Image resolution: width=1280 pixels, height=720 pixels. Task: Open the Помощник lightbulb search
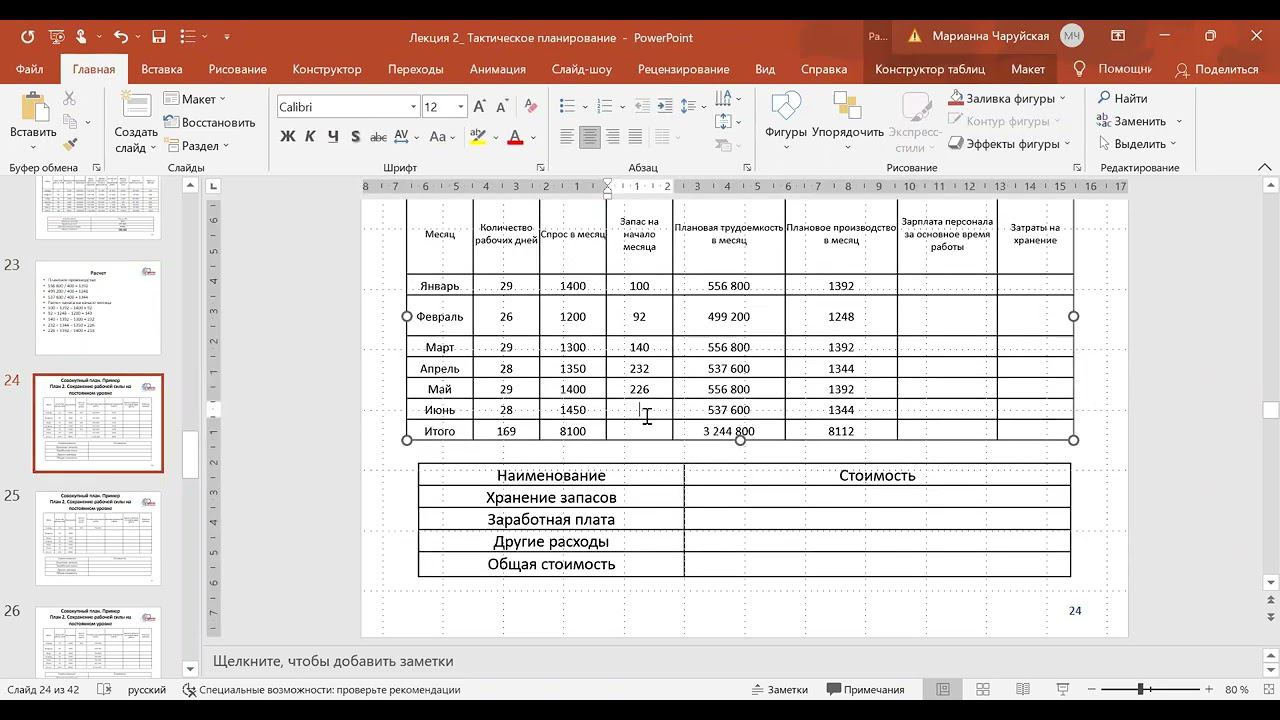click(x=1112, y=69)
